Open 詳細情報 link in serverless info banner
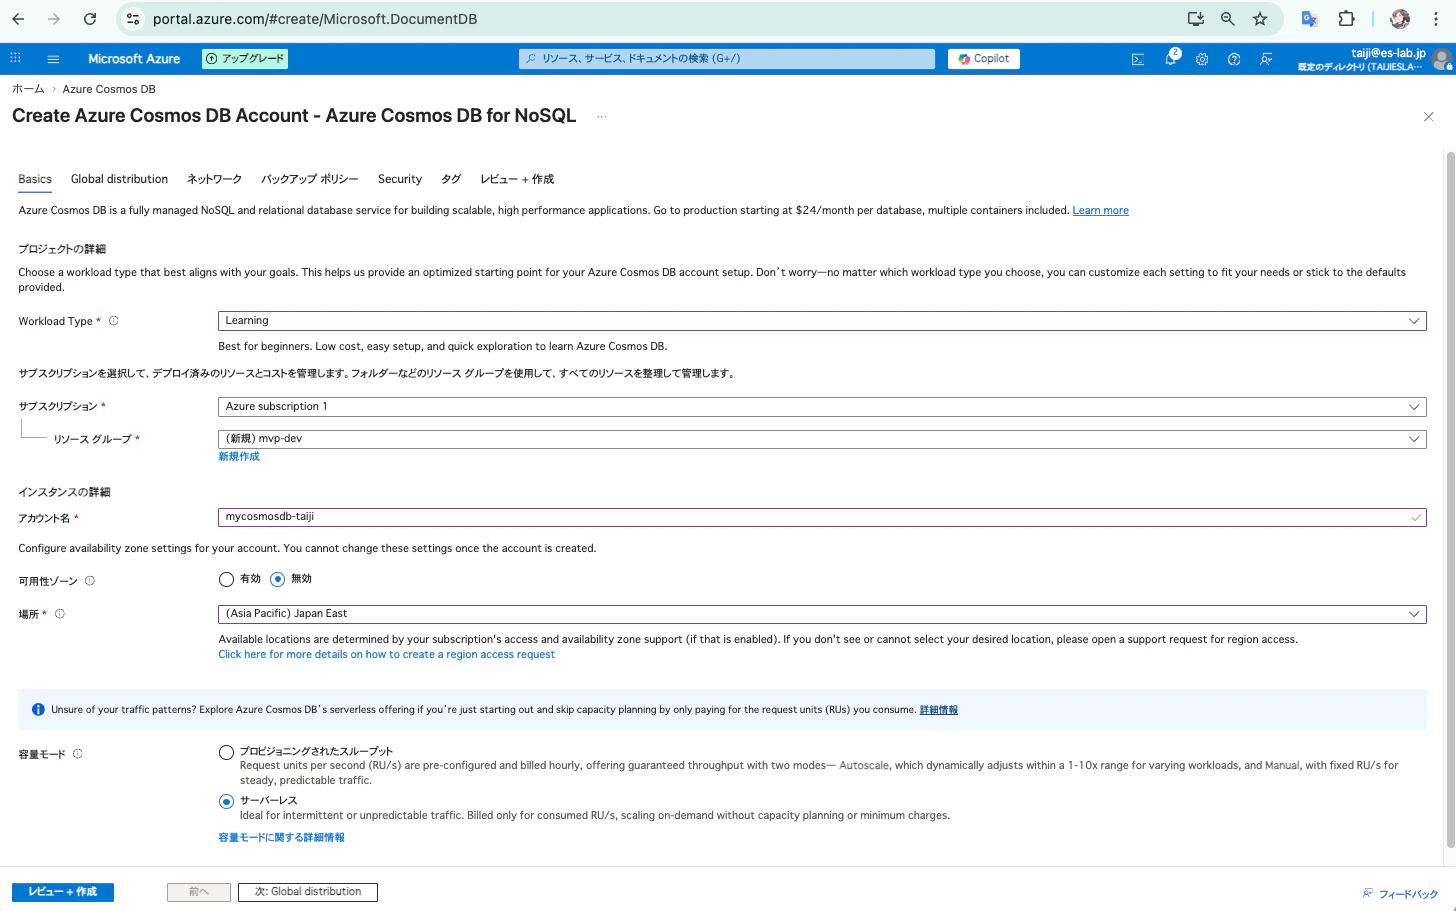Image resolution: width=1456 pixels, height=911 pixels. coord(938,710)
